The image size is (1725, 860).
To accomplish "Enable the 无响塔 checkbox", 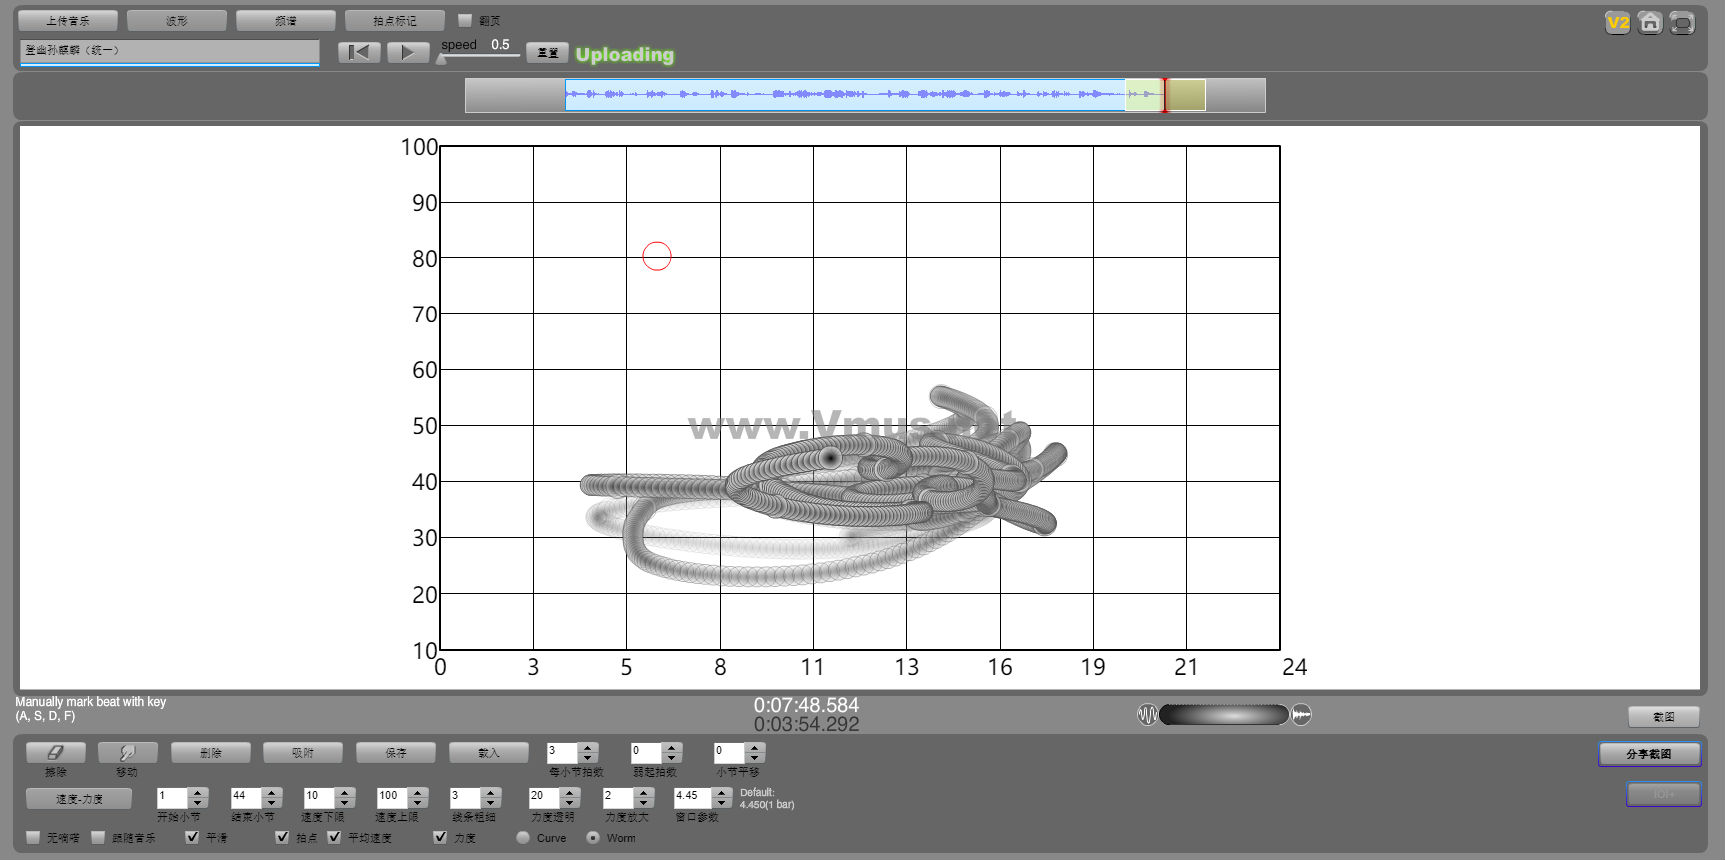I will (x=34, y=837).
